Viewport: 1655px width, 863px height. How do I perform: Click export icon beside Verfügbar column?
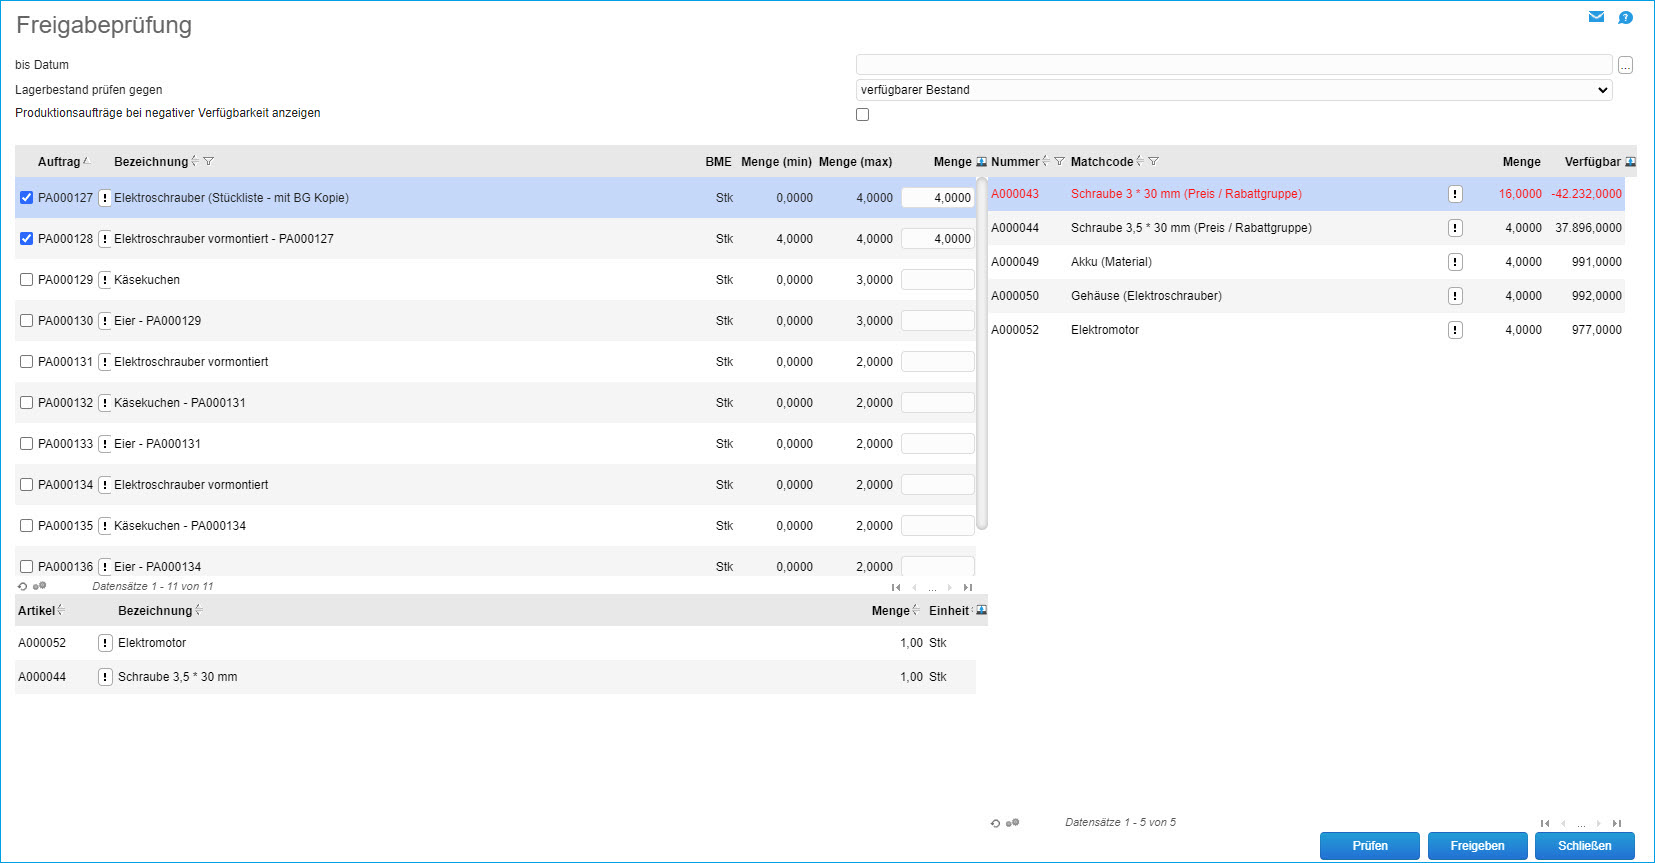1630,161
